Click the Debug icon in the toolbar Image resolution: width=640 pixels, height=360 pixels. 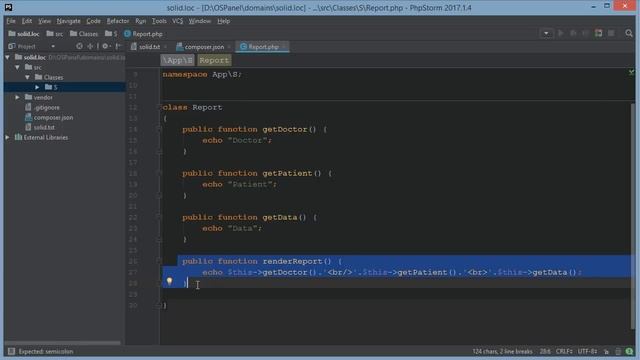pos(573,33)
